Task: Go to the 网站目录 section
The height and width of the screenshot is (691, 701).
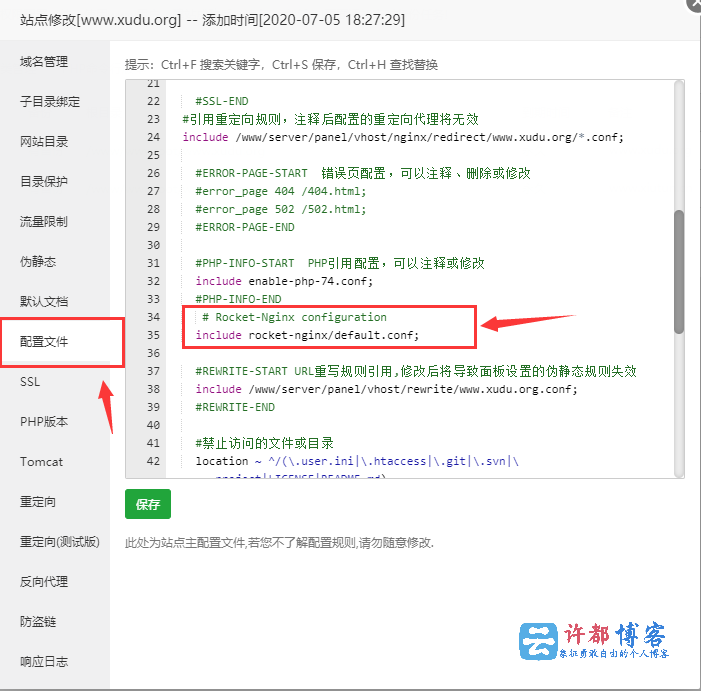Action: [x=44, y=142]
